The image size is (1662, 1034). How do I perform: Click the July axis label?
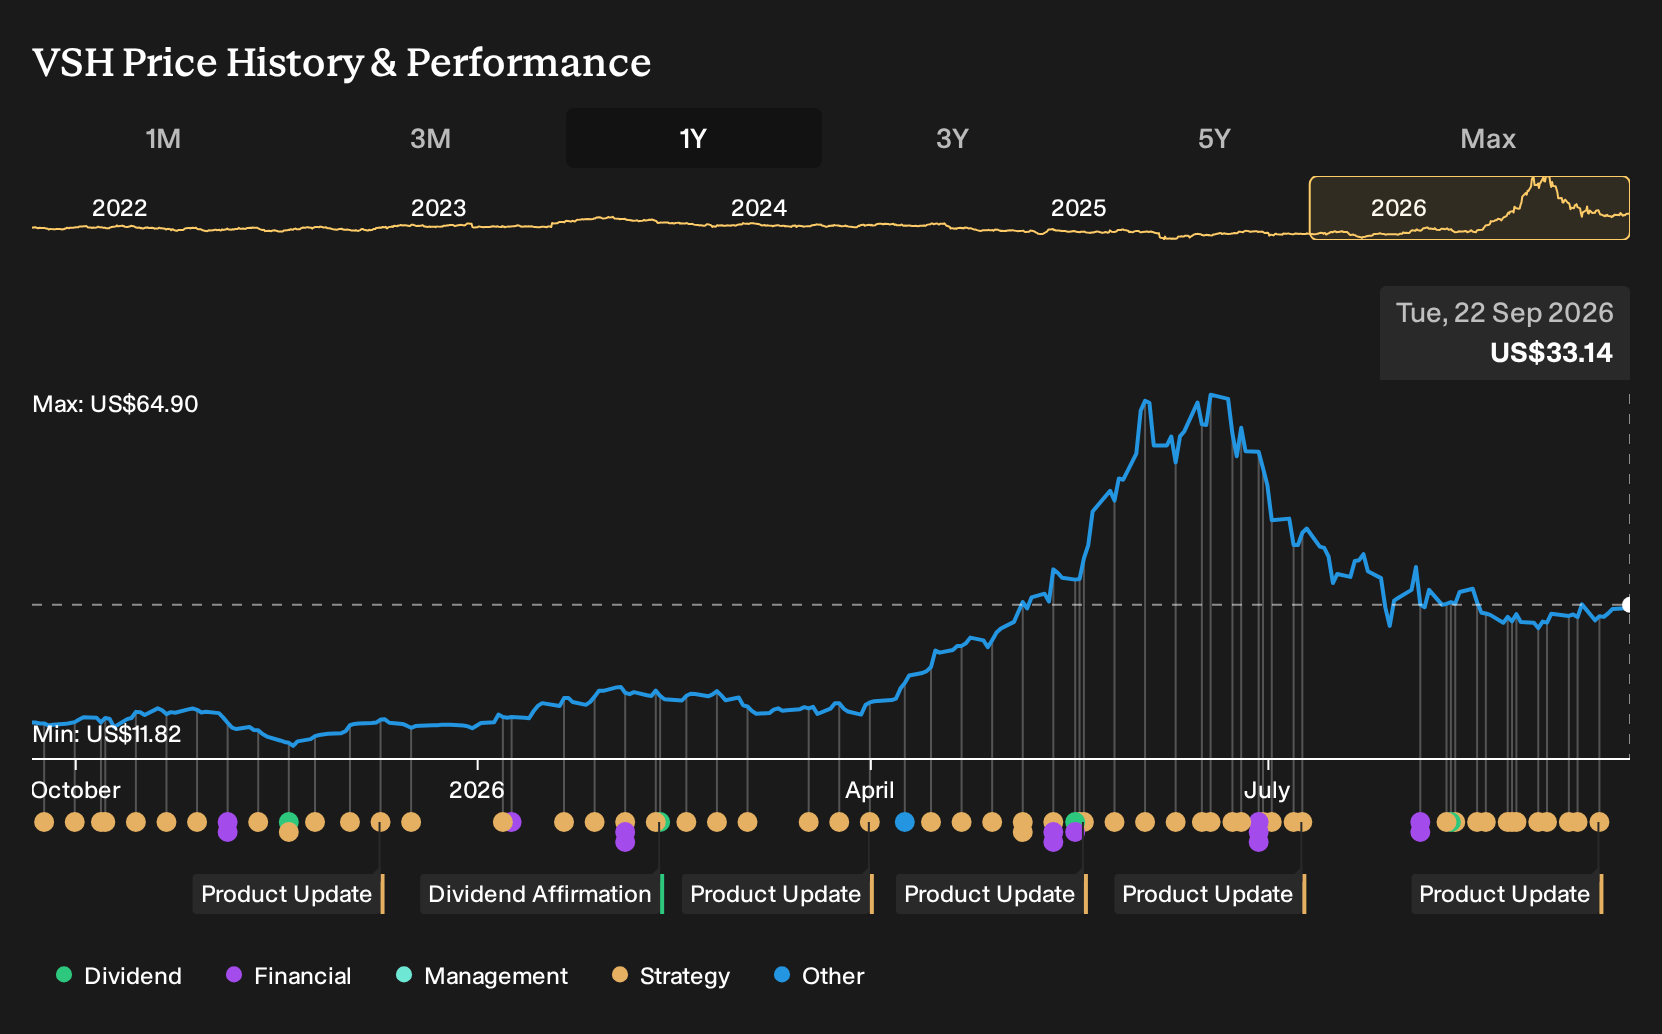[x=1266, y=790]
